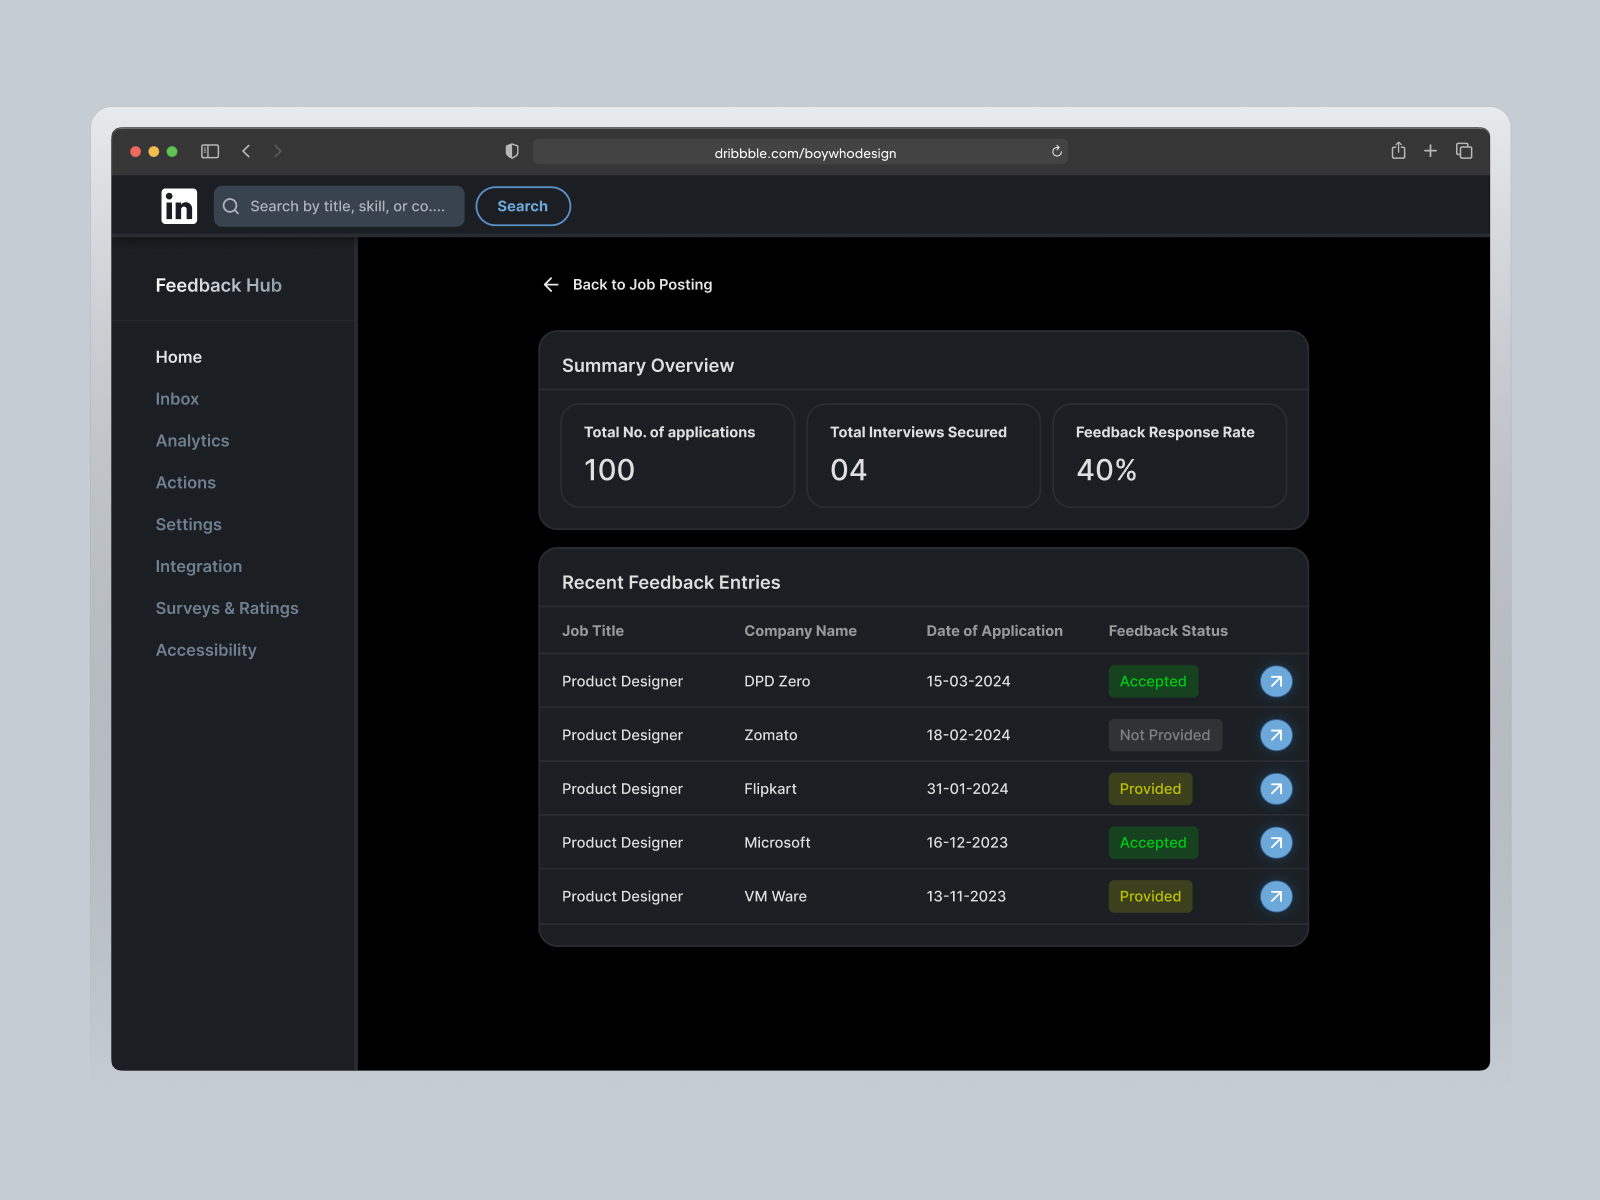
Task: Add new tab with plus icon
Action: point(1431,151)
